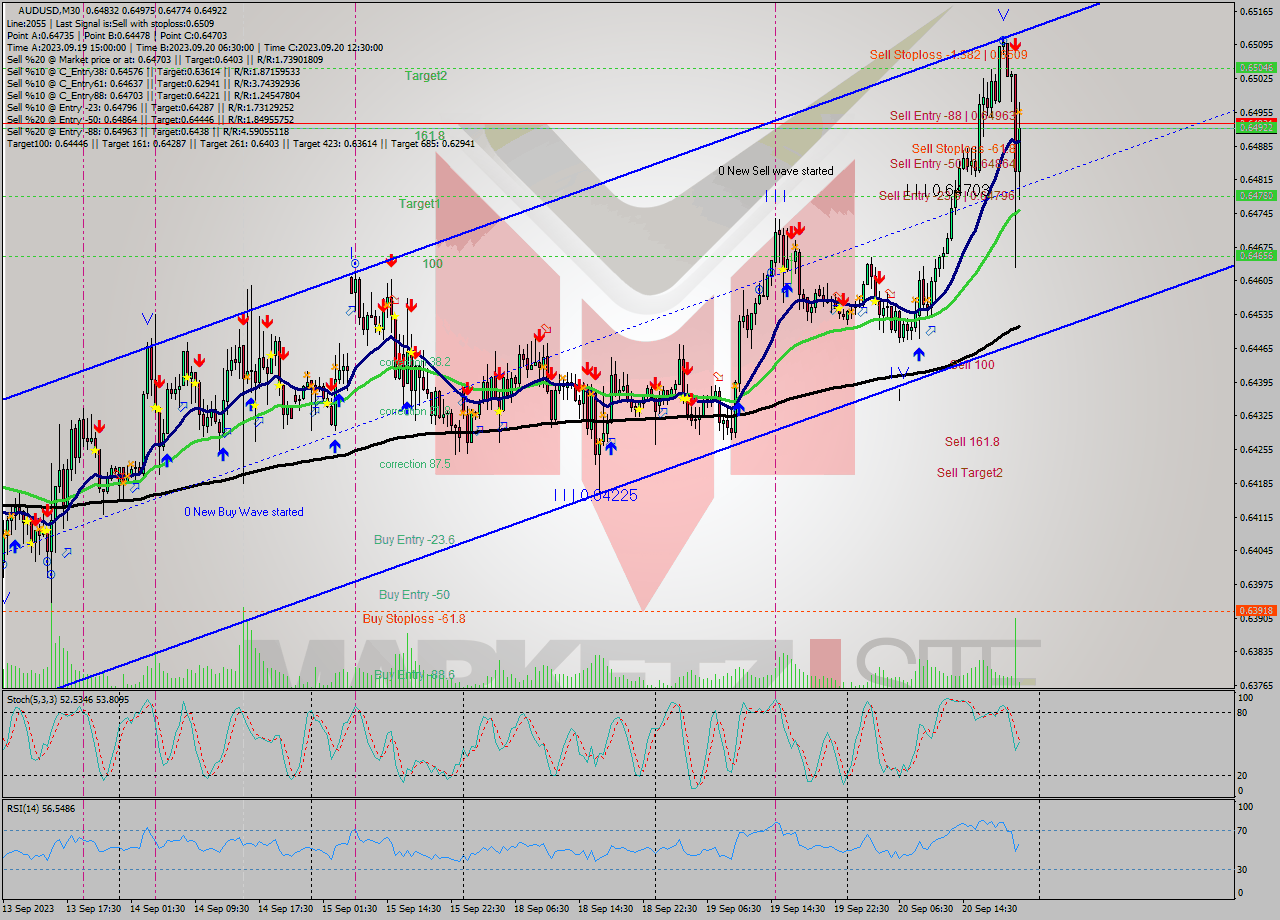Click the 'Buy Entry -23.6' label
This screenshot has height=920, width=1280.
pos(414,539)
